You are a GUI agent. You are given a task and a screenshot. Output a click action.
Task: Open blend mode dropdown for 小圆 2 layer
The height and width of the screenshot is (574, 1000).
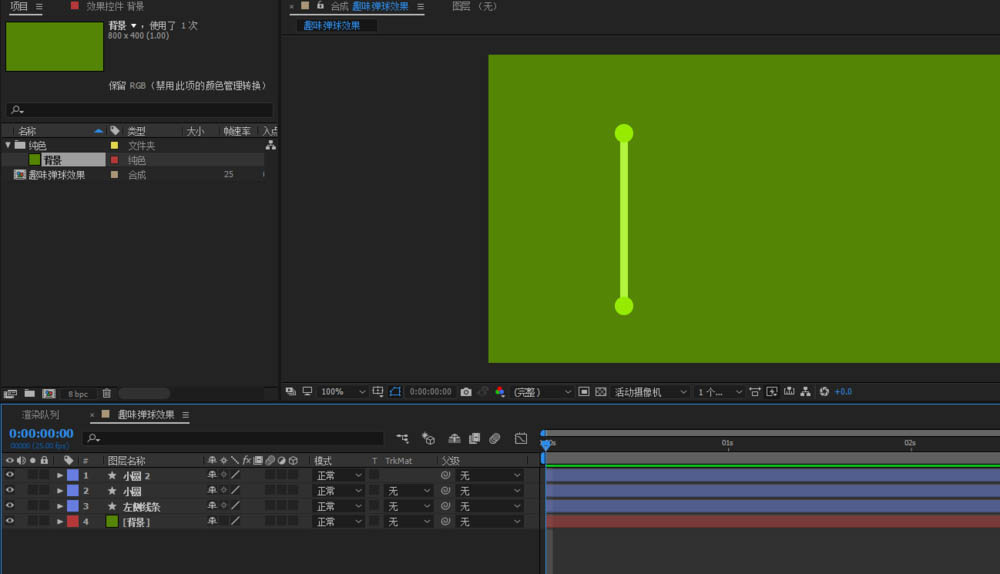[x=339, y=475]
